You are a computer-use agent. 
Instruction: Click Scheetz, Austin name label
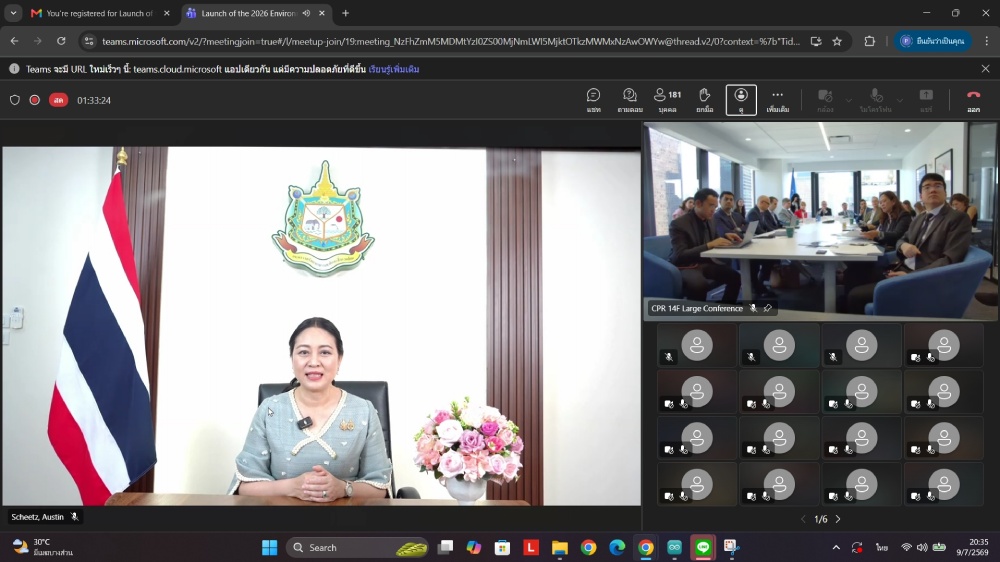pos(38,517)
